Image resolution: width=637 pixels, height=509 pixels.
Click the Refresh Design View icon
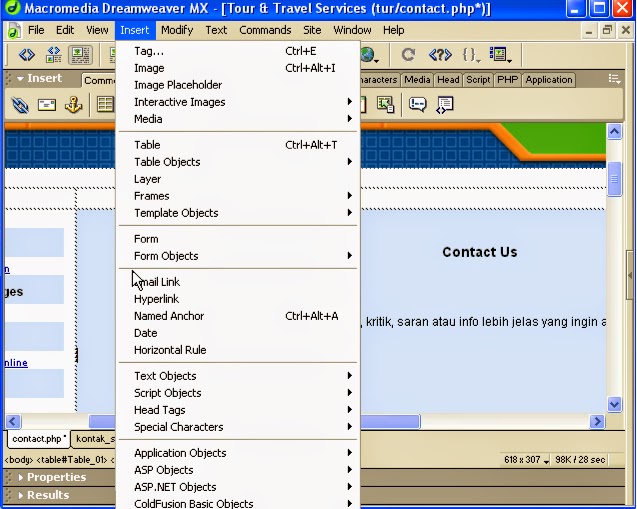click(x=408, y=54)
